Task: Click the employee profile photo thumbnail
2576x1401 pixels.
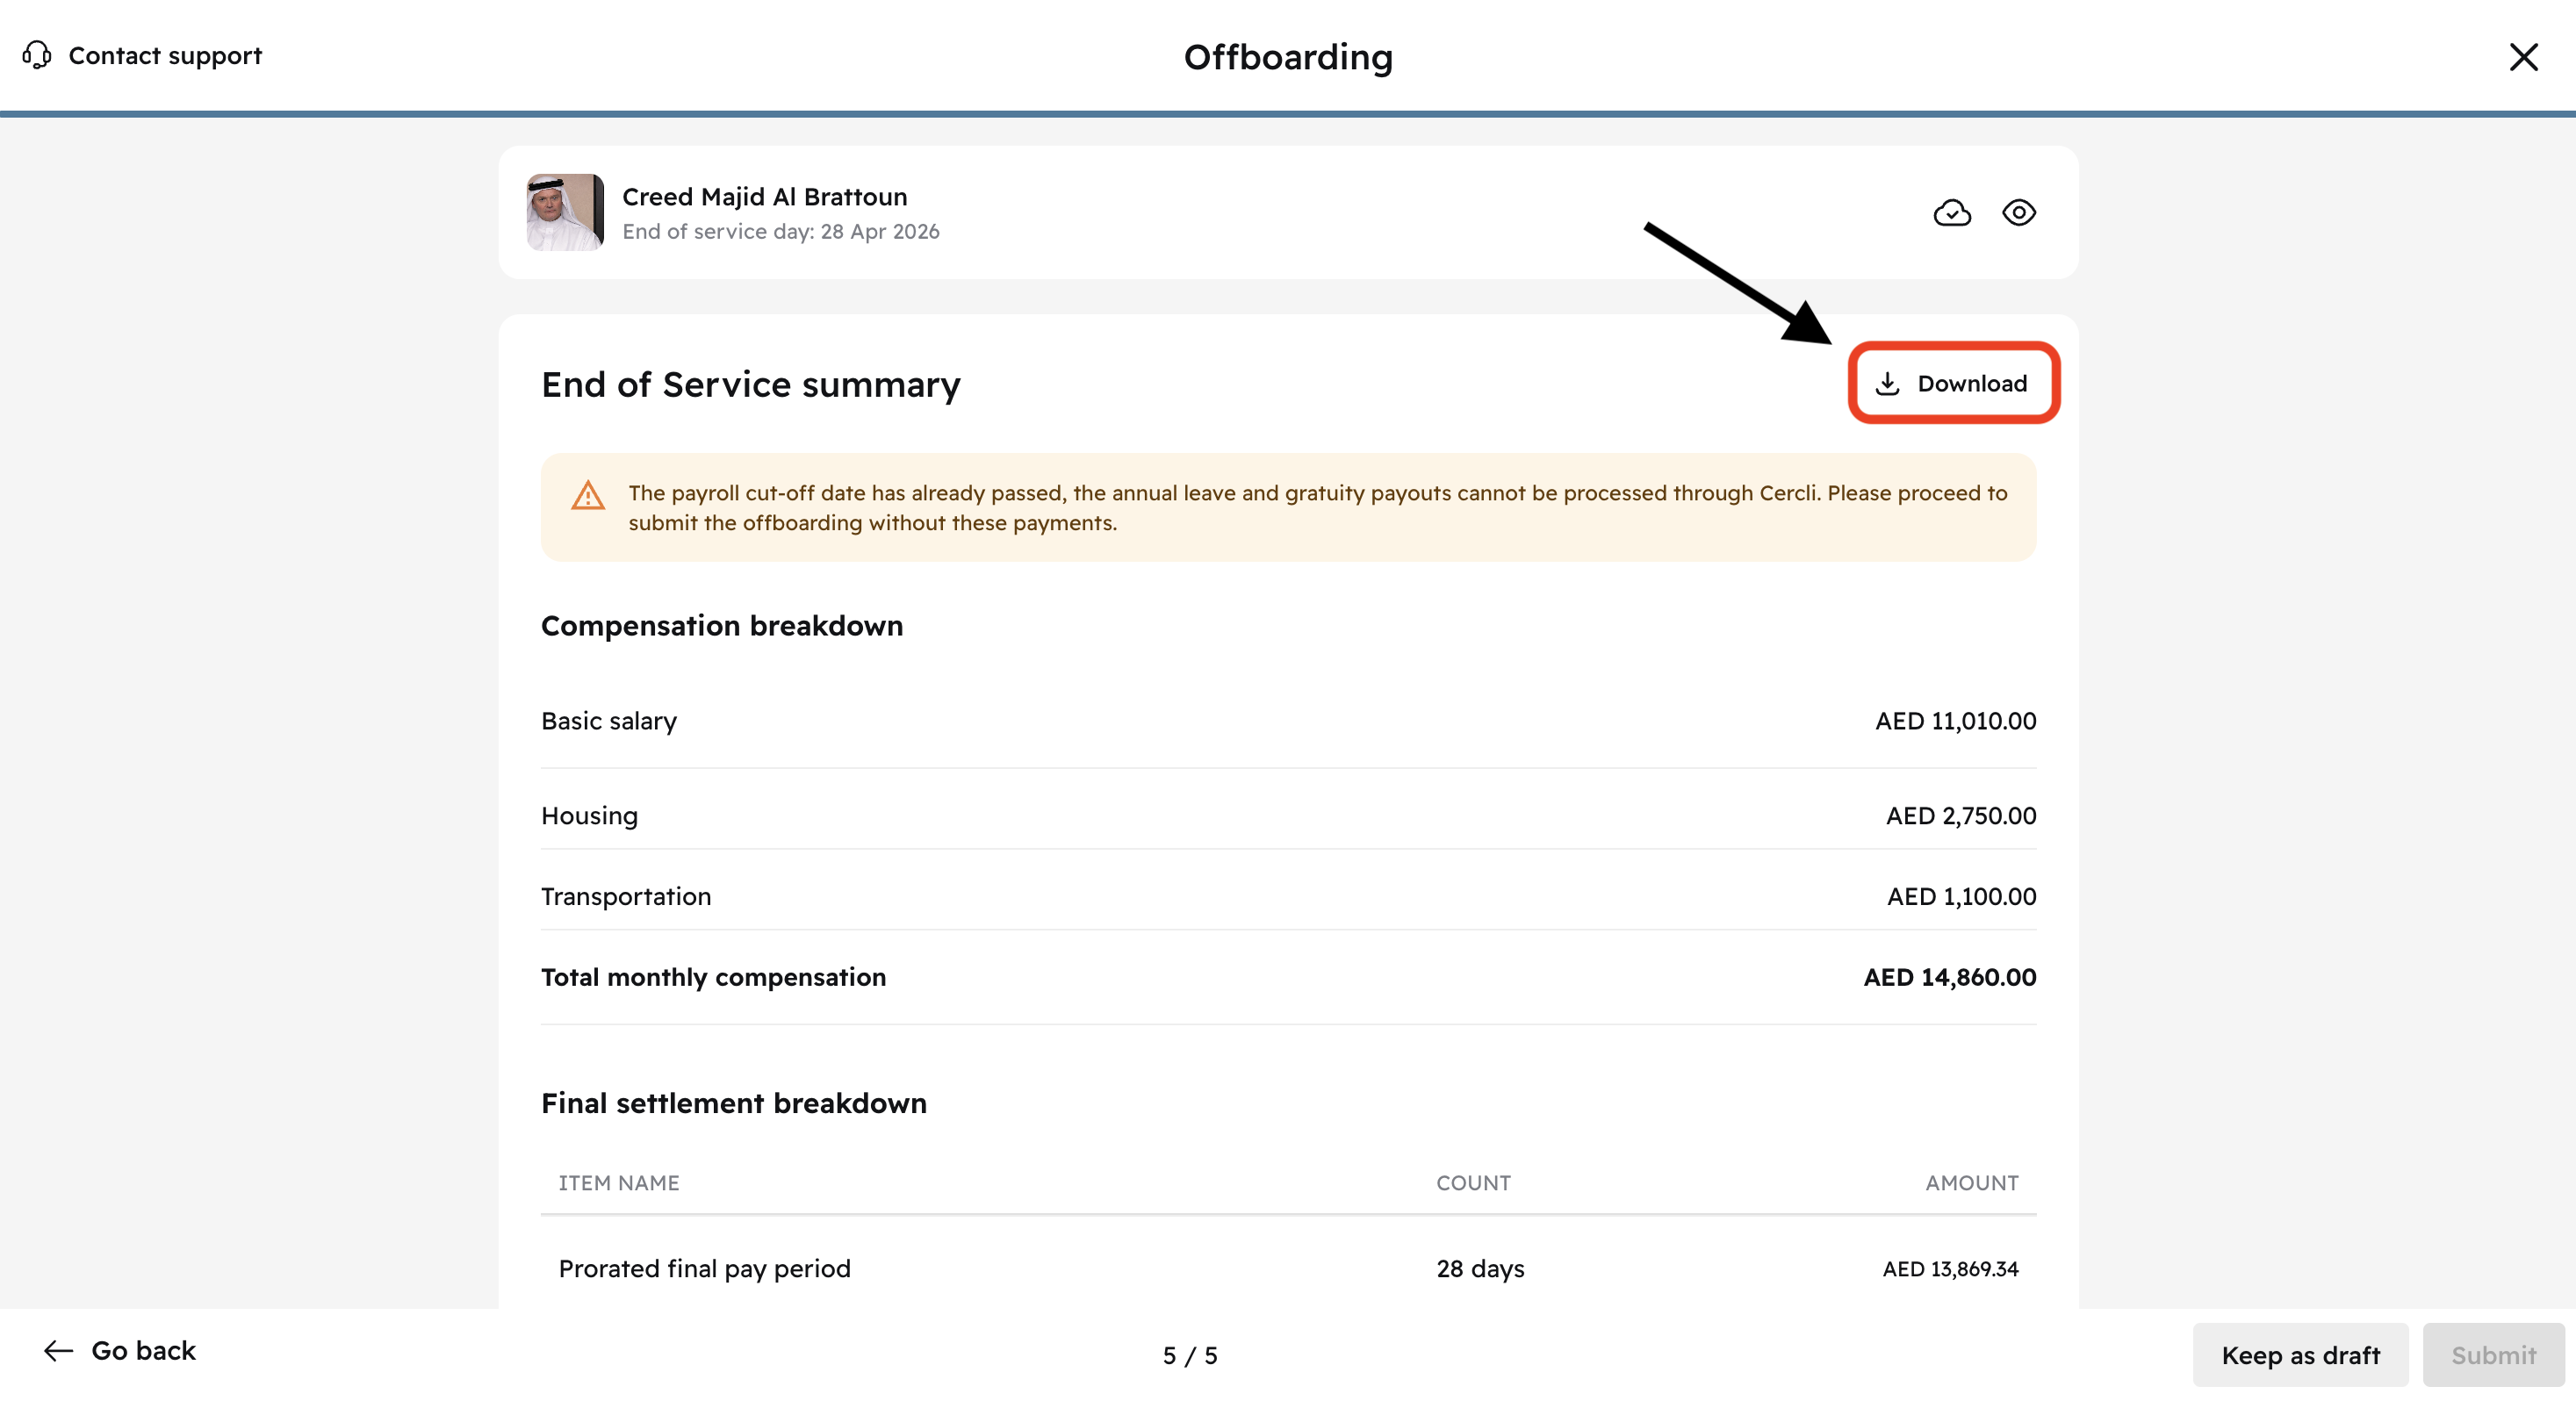Action: [565, 212]
